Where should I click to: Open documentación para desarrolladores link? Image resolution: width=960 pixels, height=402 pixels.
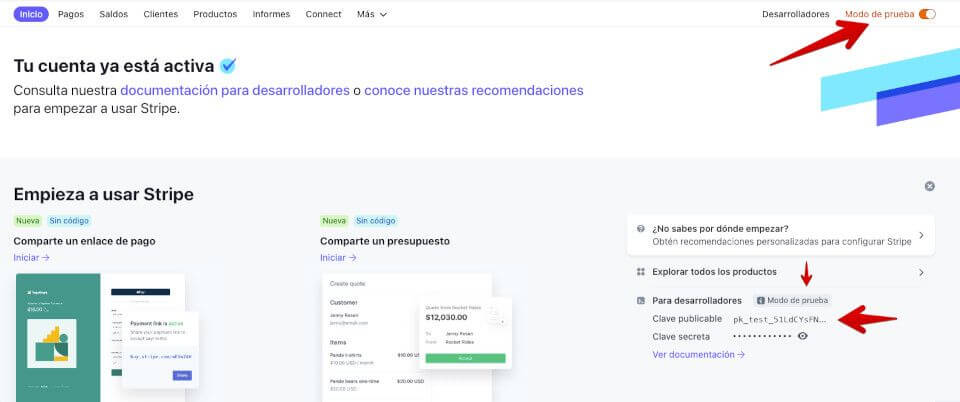coord(235,90)
